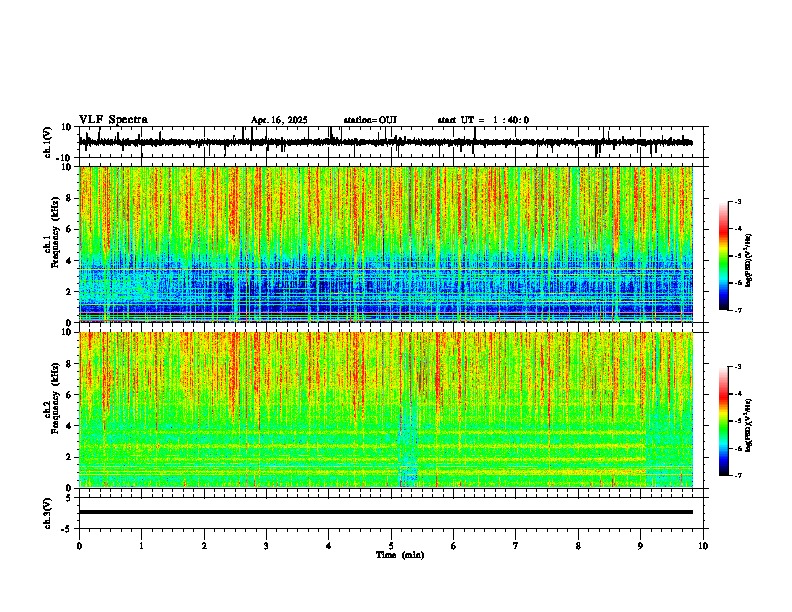792x612 pixels.
Task: Click the ch.3(V) flat black trace line
Action: coord(386,512)
